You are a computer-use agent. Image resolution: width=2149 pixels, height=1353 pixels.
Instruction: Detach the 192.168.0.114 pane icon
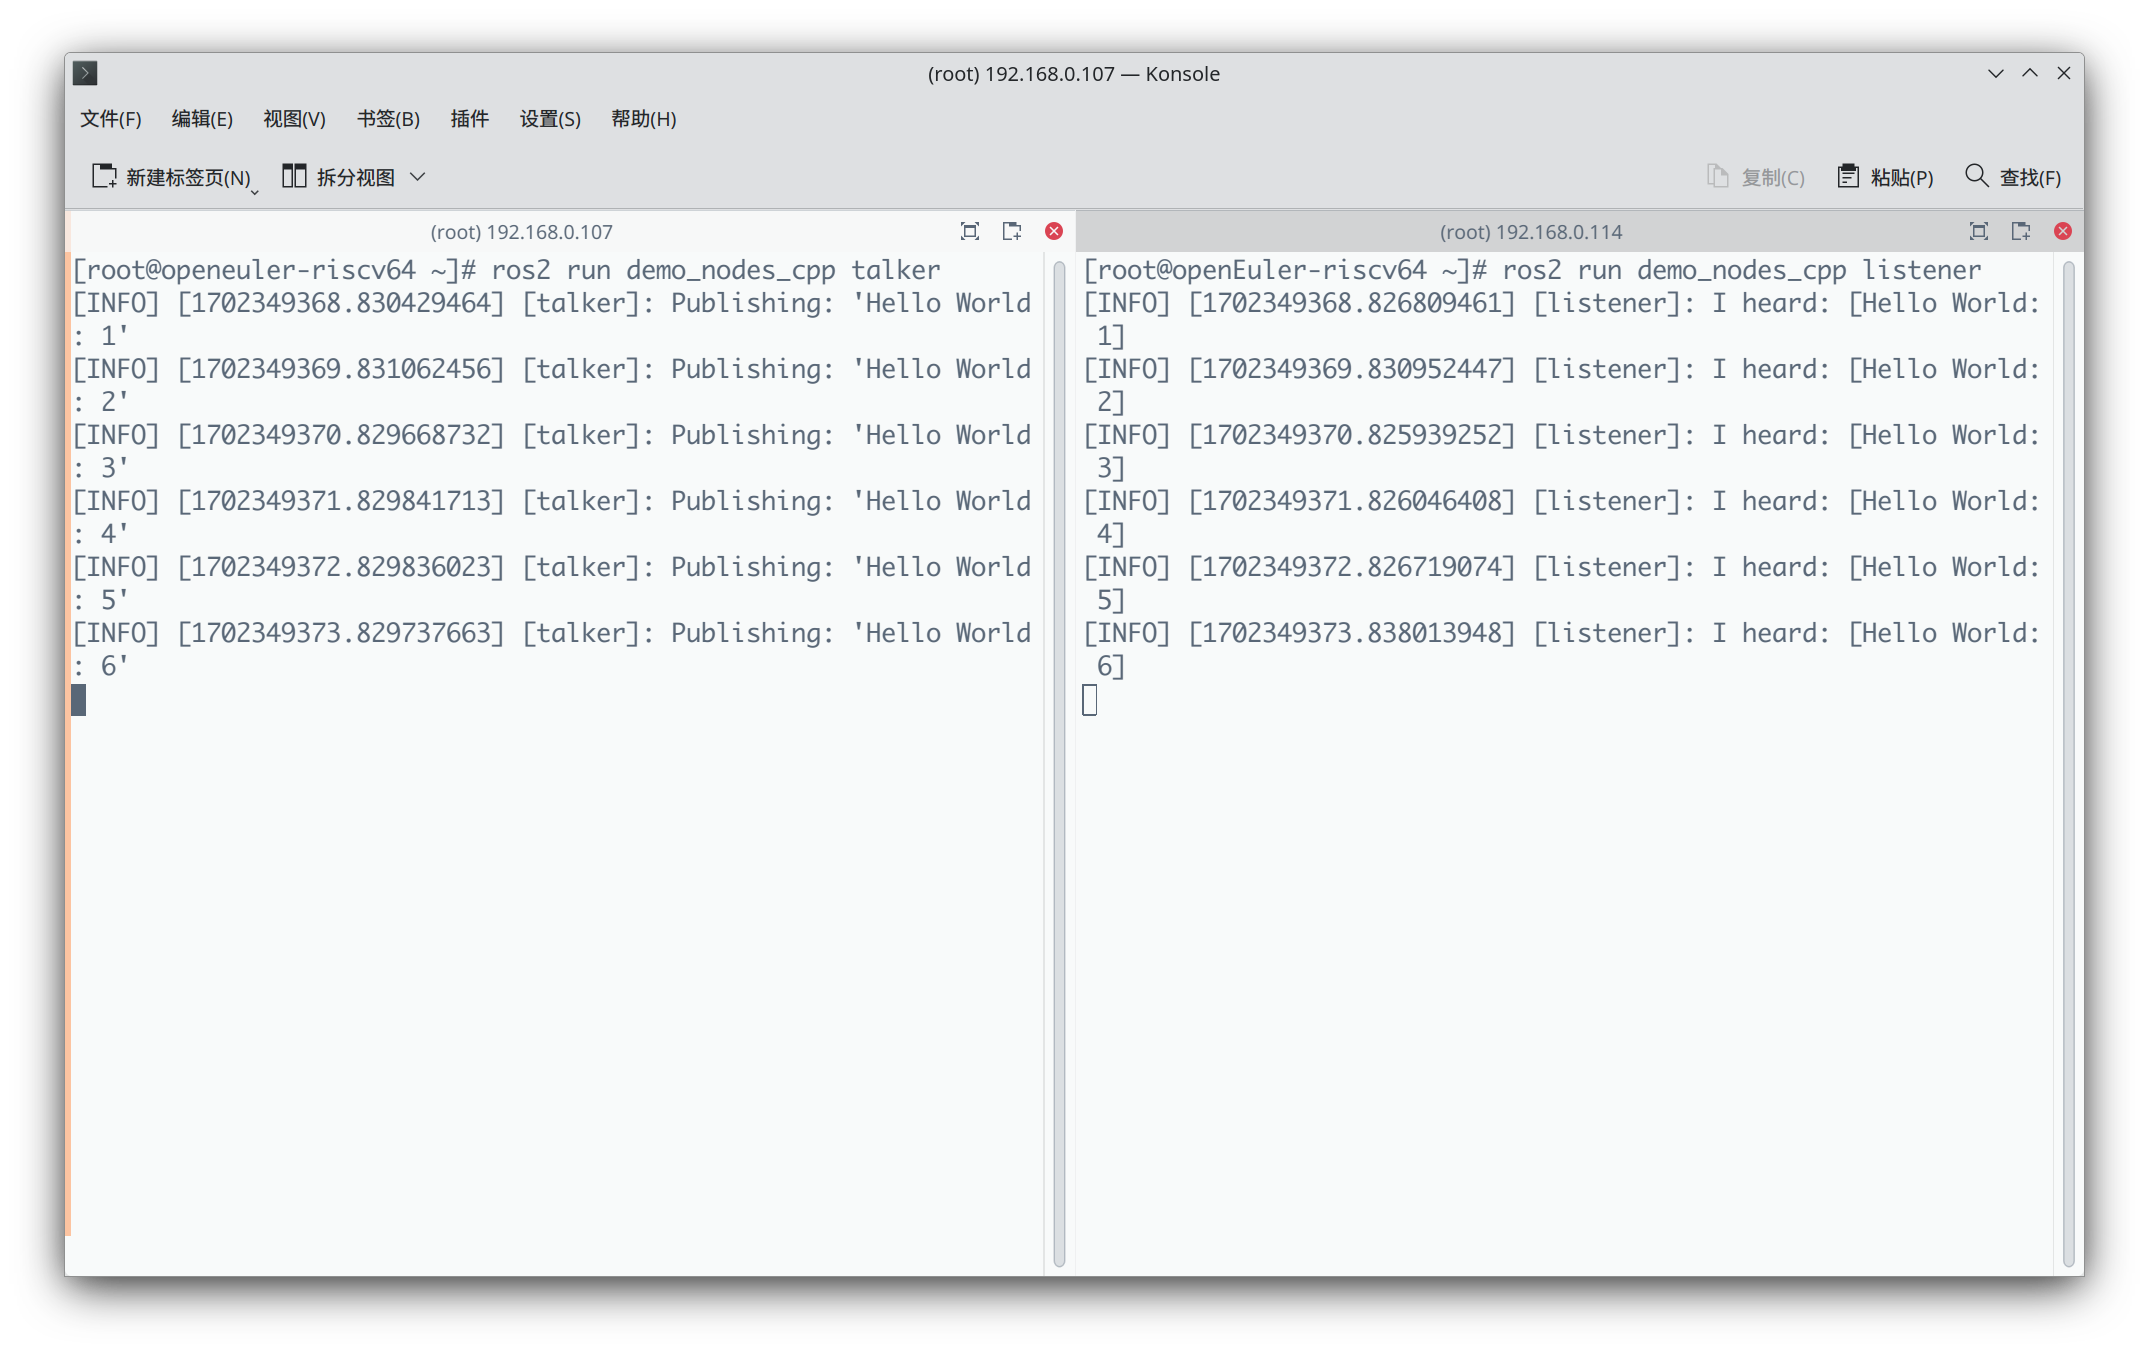point(2021,232)
